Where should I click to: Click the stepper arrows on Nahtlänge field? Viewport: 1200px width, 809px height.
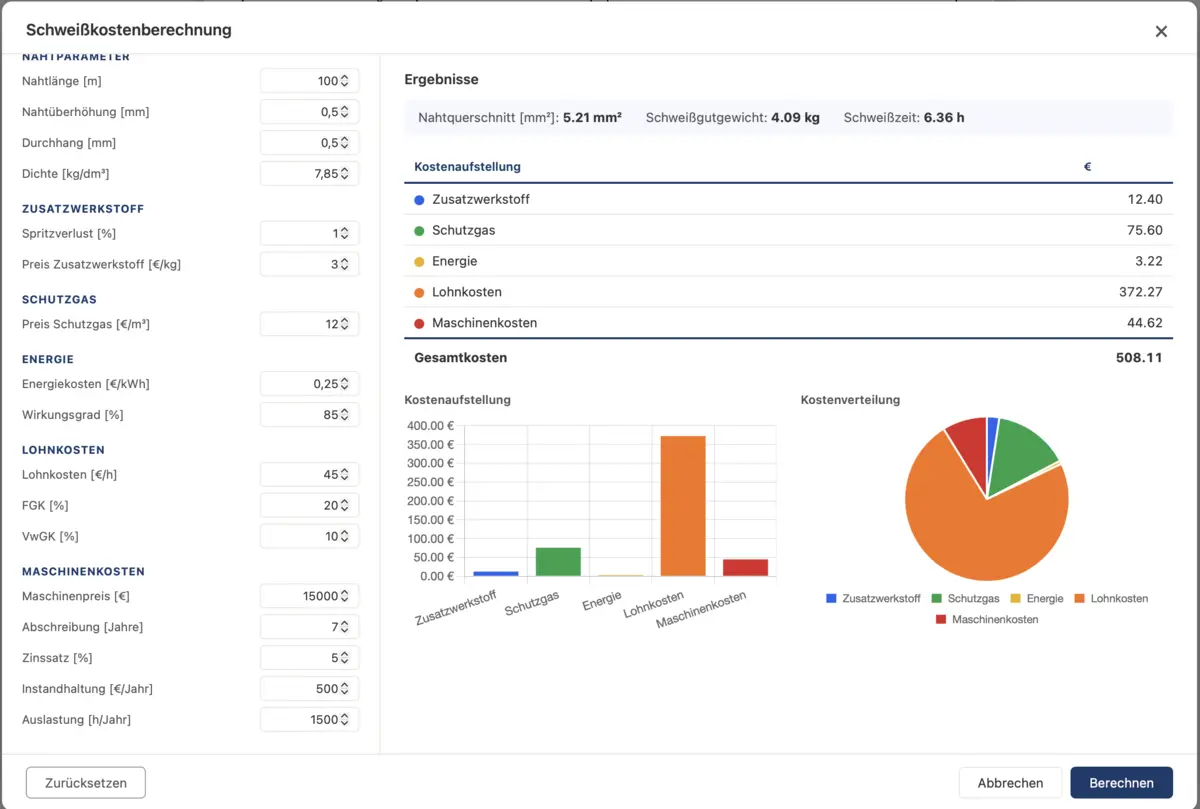pos(344,81)
